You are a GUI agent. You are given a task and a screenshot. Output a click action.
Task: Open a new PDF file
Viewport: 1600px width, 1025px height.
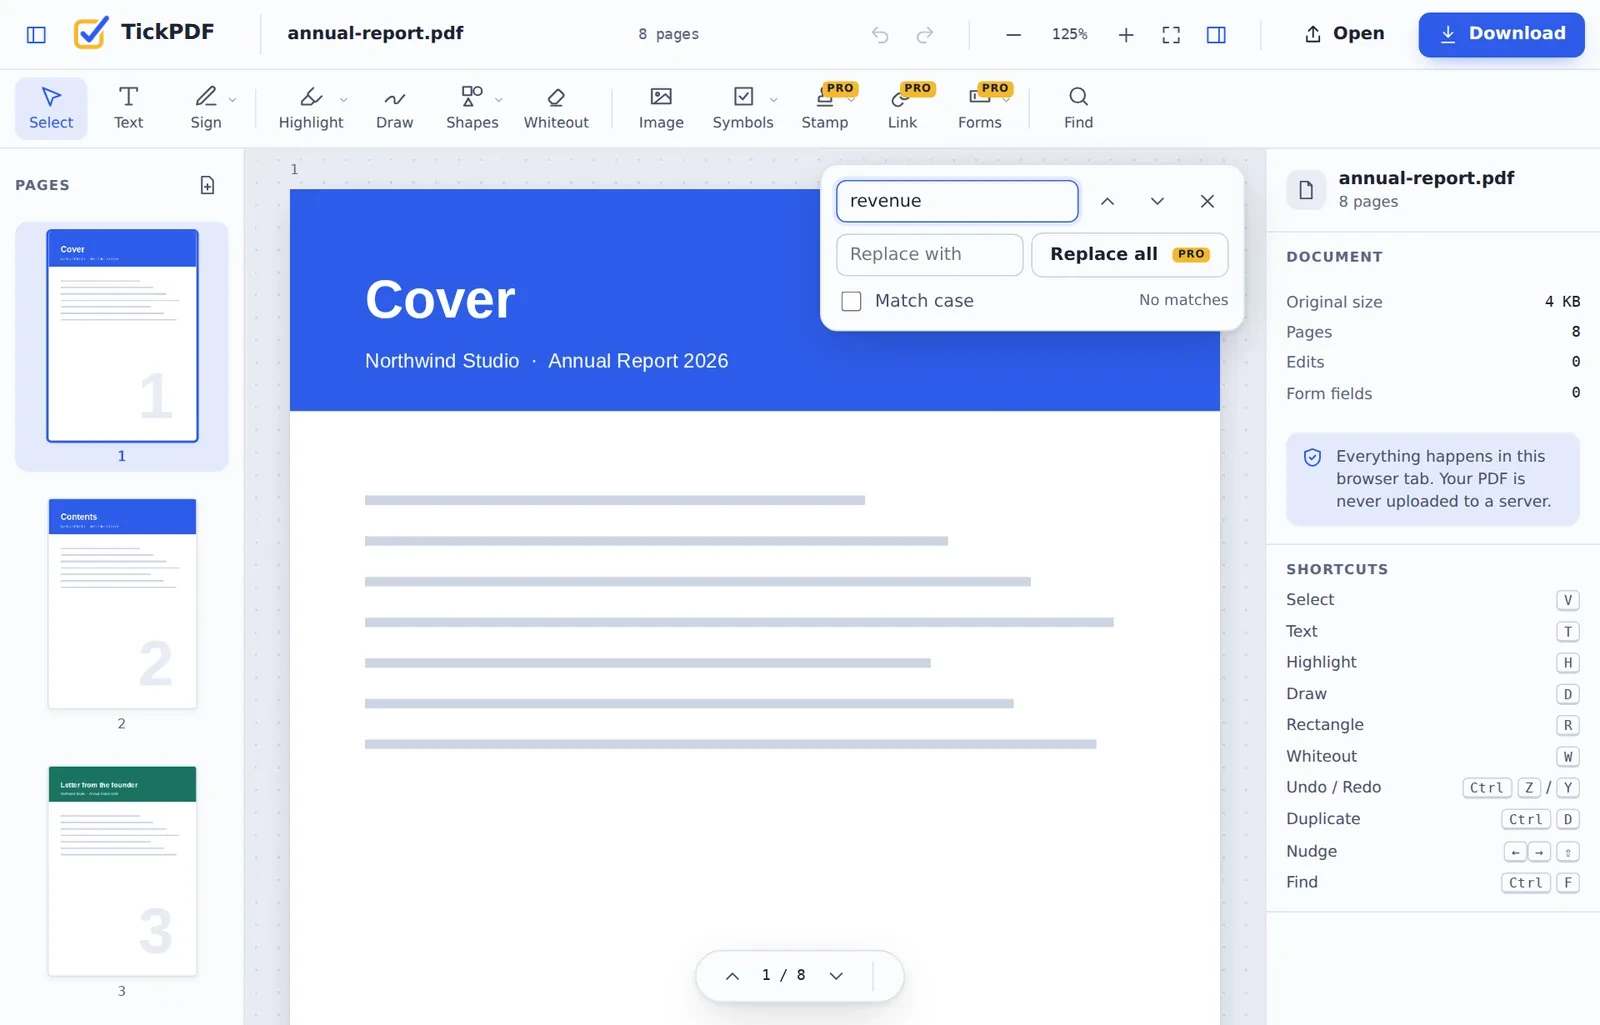(1344, 34)
